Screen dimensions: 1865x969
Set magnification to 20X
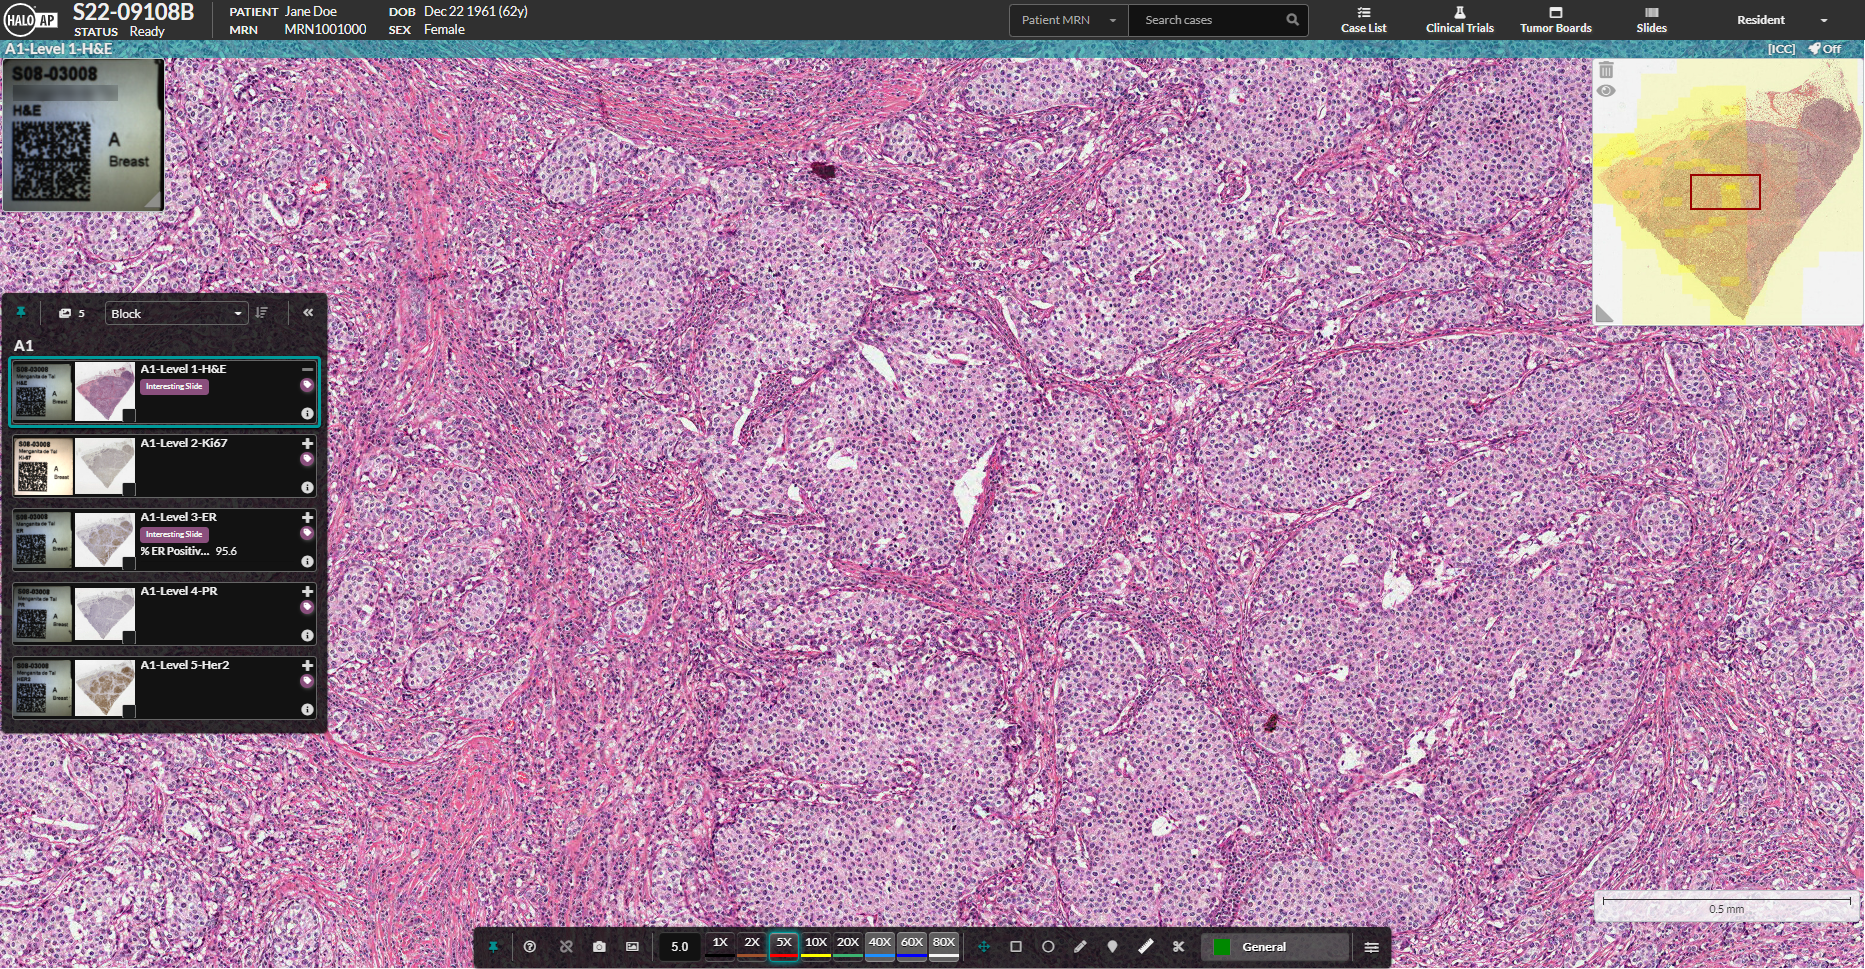click(x=848, y=945)
